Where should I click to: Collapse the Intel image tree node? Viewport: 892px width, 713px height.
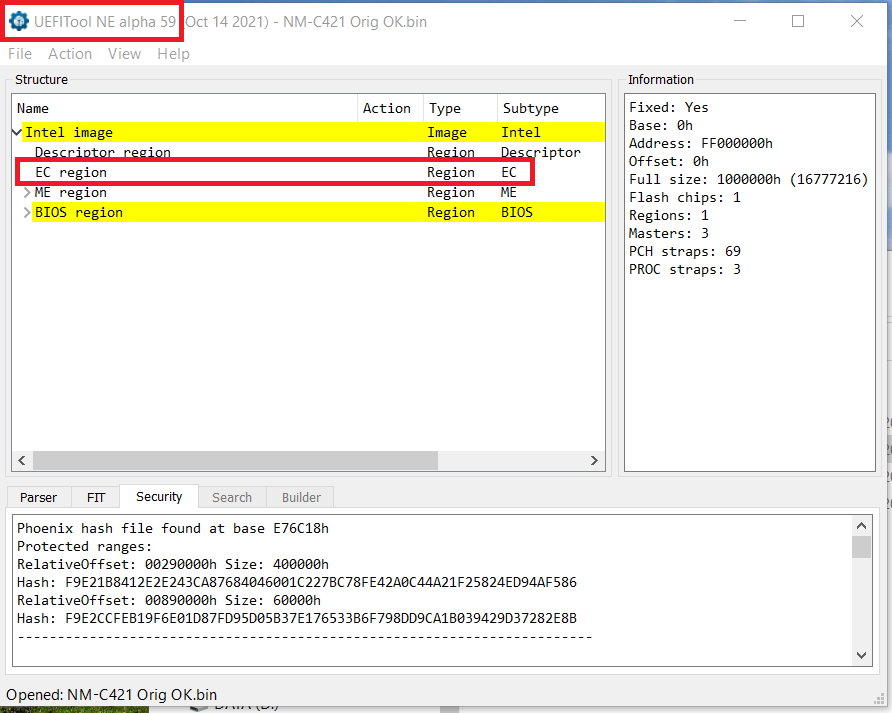pyautogui.click(x=17, y=133)
